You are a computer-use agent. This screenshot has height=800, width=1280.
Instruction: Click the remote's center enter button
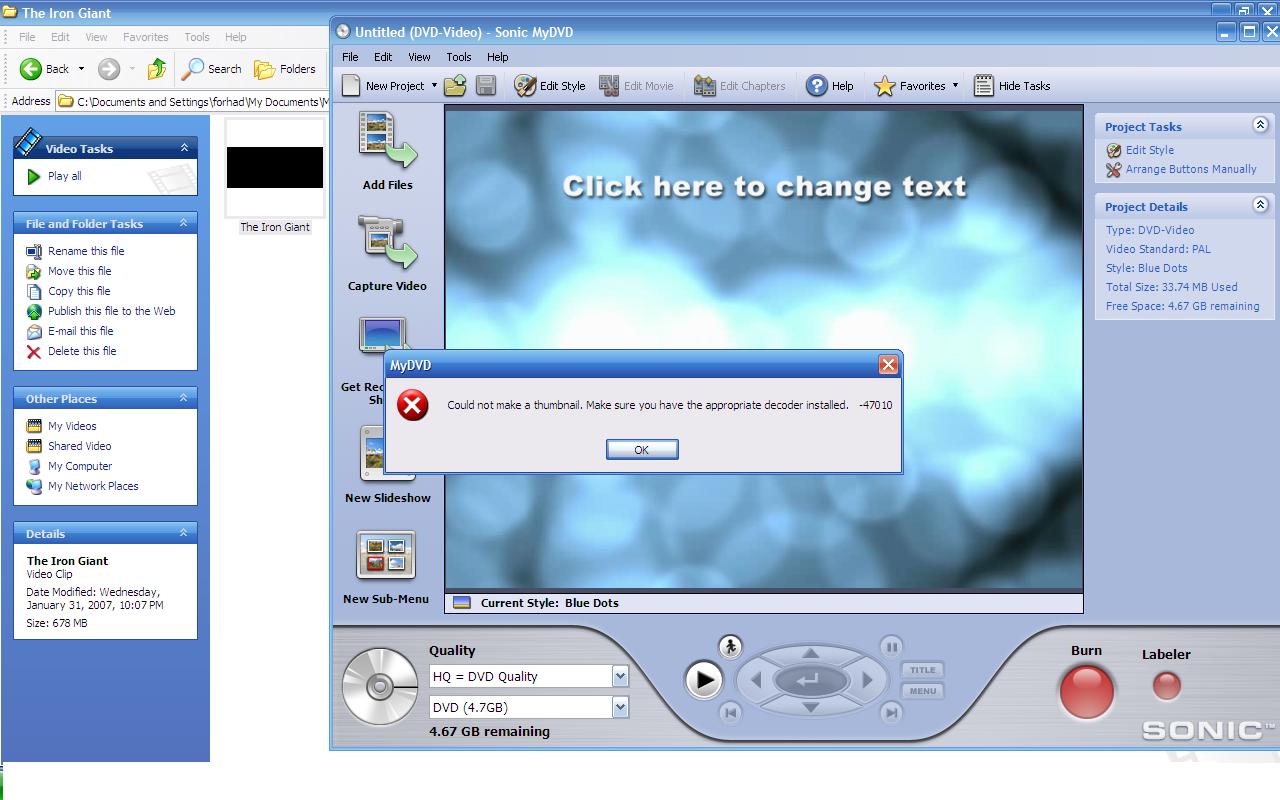(x=810, y=681)
